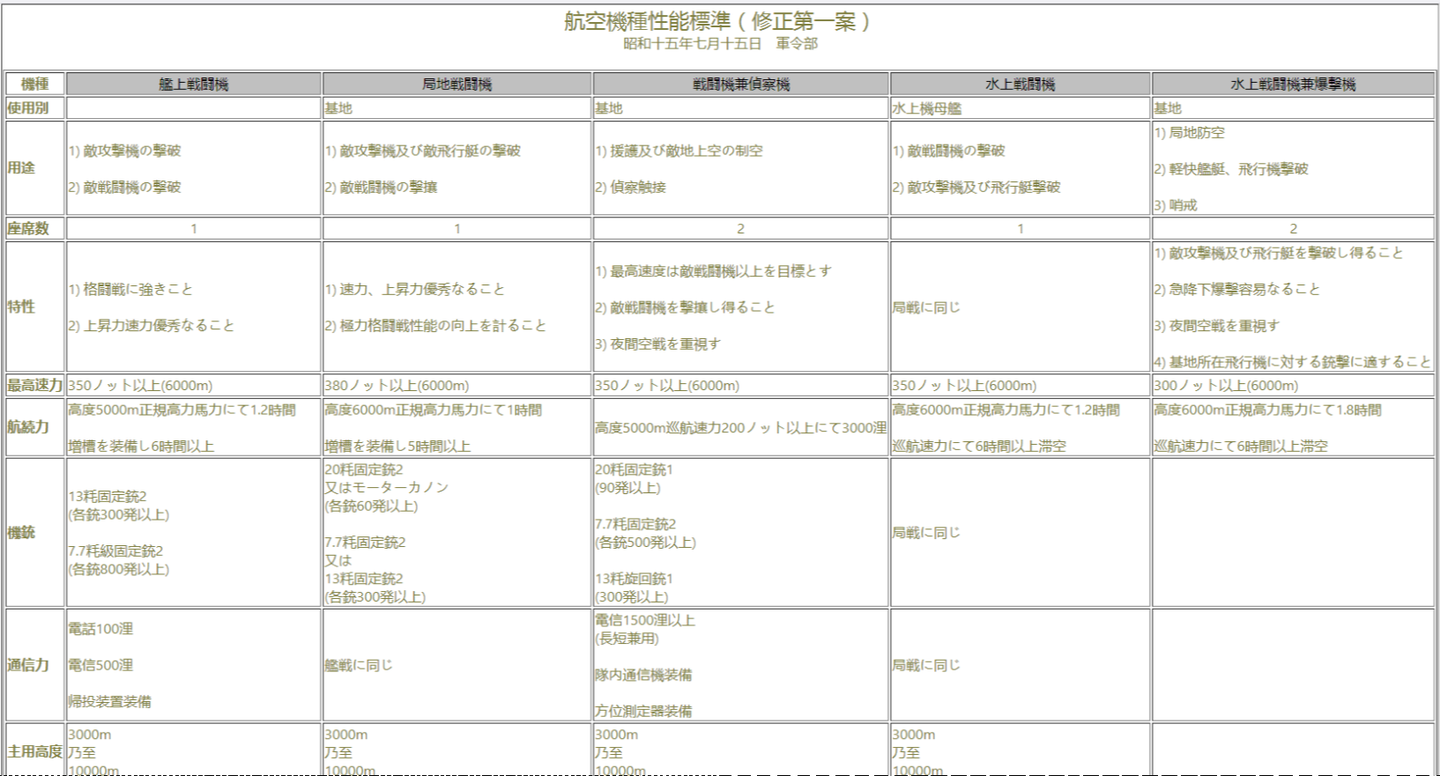Click the text 20粍固定銃1
This screenshot has height=776, width=1440.
coord(634,469)
